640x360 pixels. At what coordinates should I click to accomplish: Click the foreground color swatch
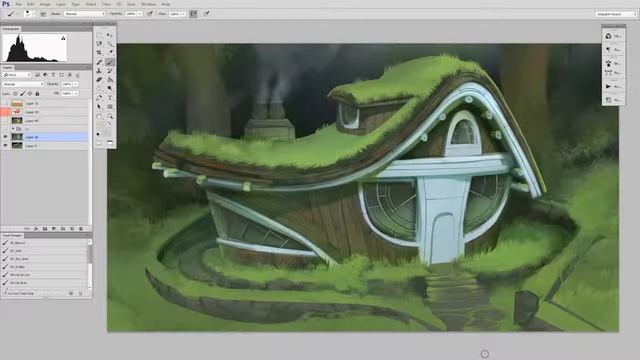click(x=100, y=126)
